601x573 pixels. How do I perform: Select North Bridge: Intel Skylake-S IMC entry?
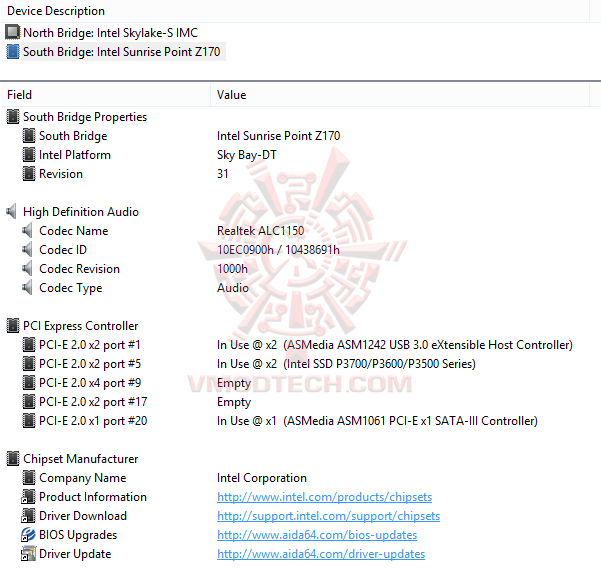pyautogui.click(x=110, y=33)
